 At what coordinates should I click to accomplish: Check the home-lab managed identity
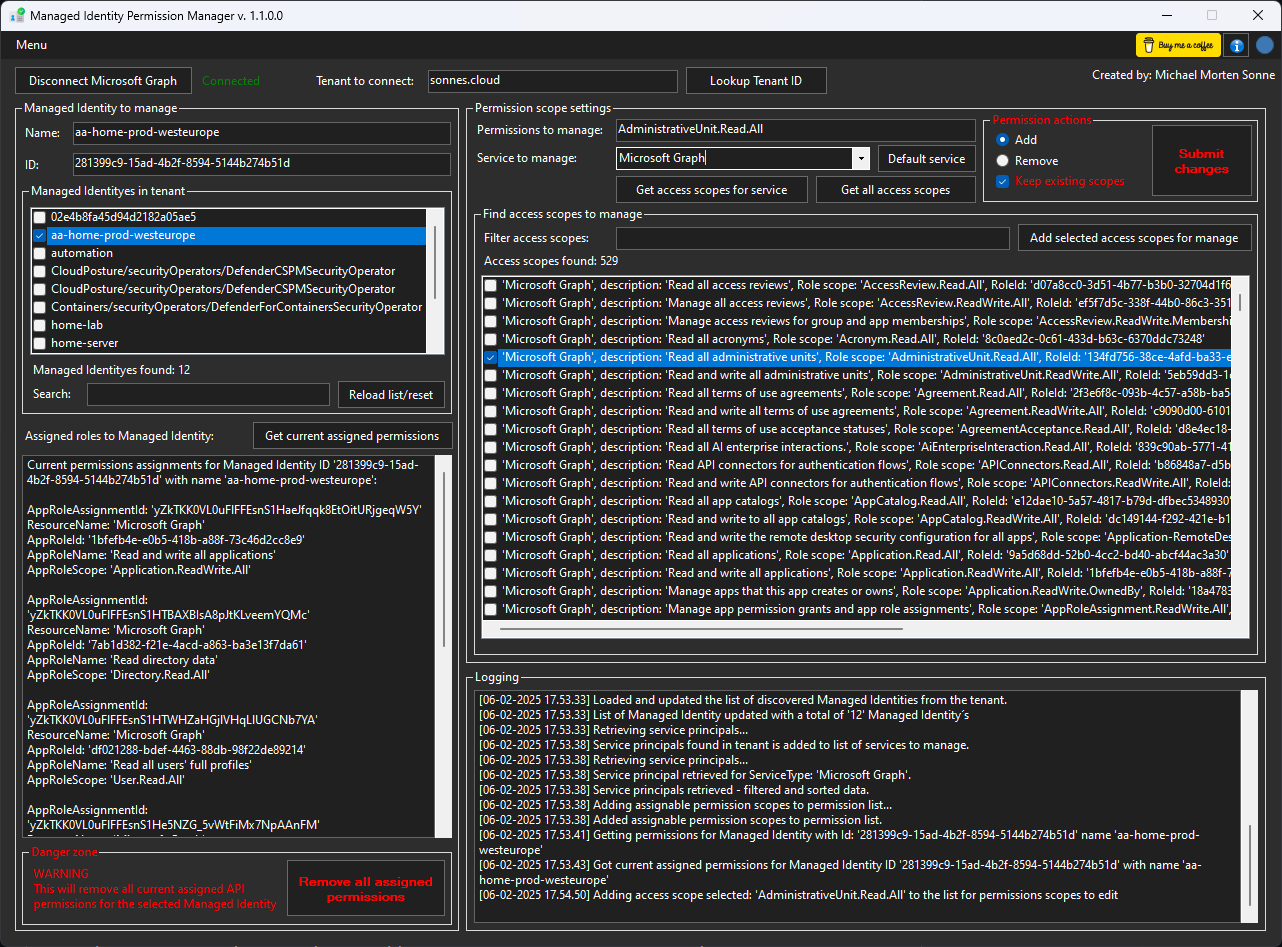(39, 325)
